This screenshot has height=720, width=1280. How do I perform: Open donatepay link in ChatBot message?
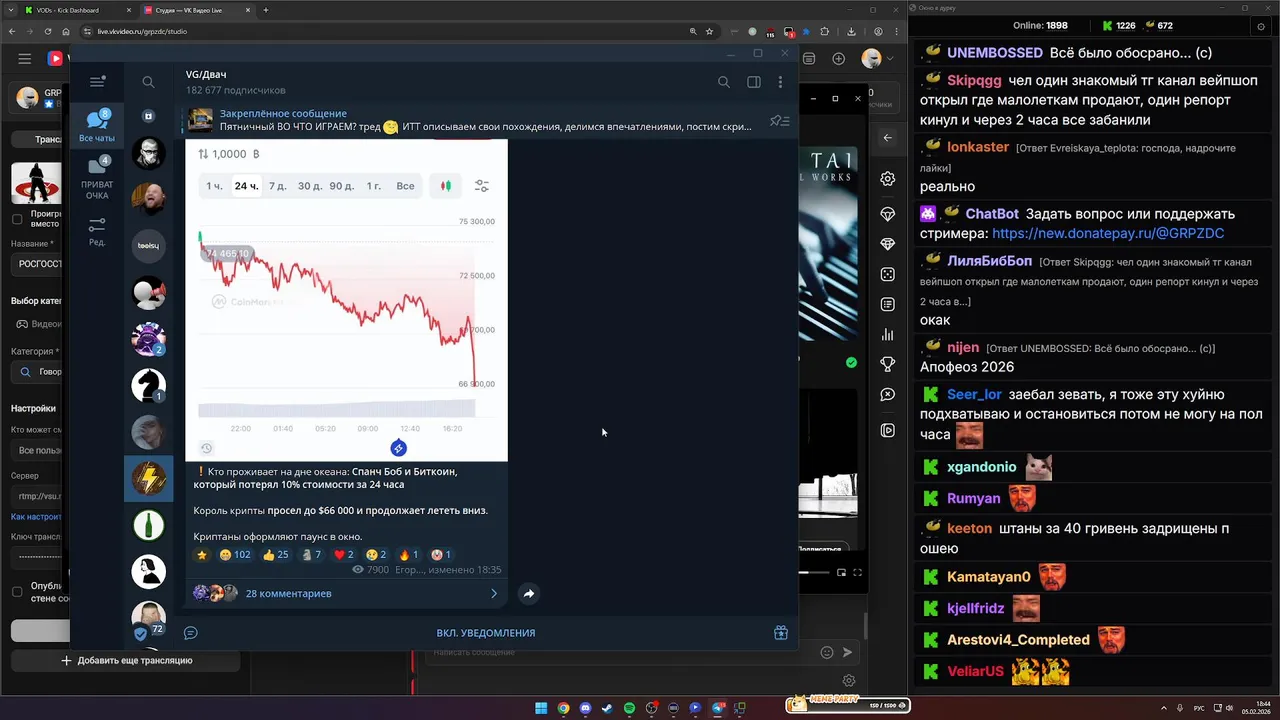click(1108, 233)
